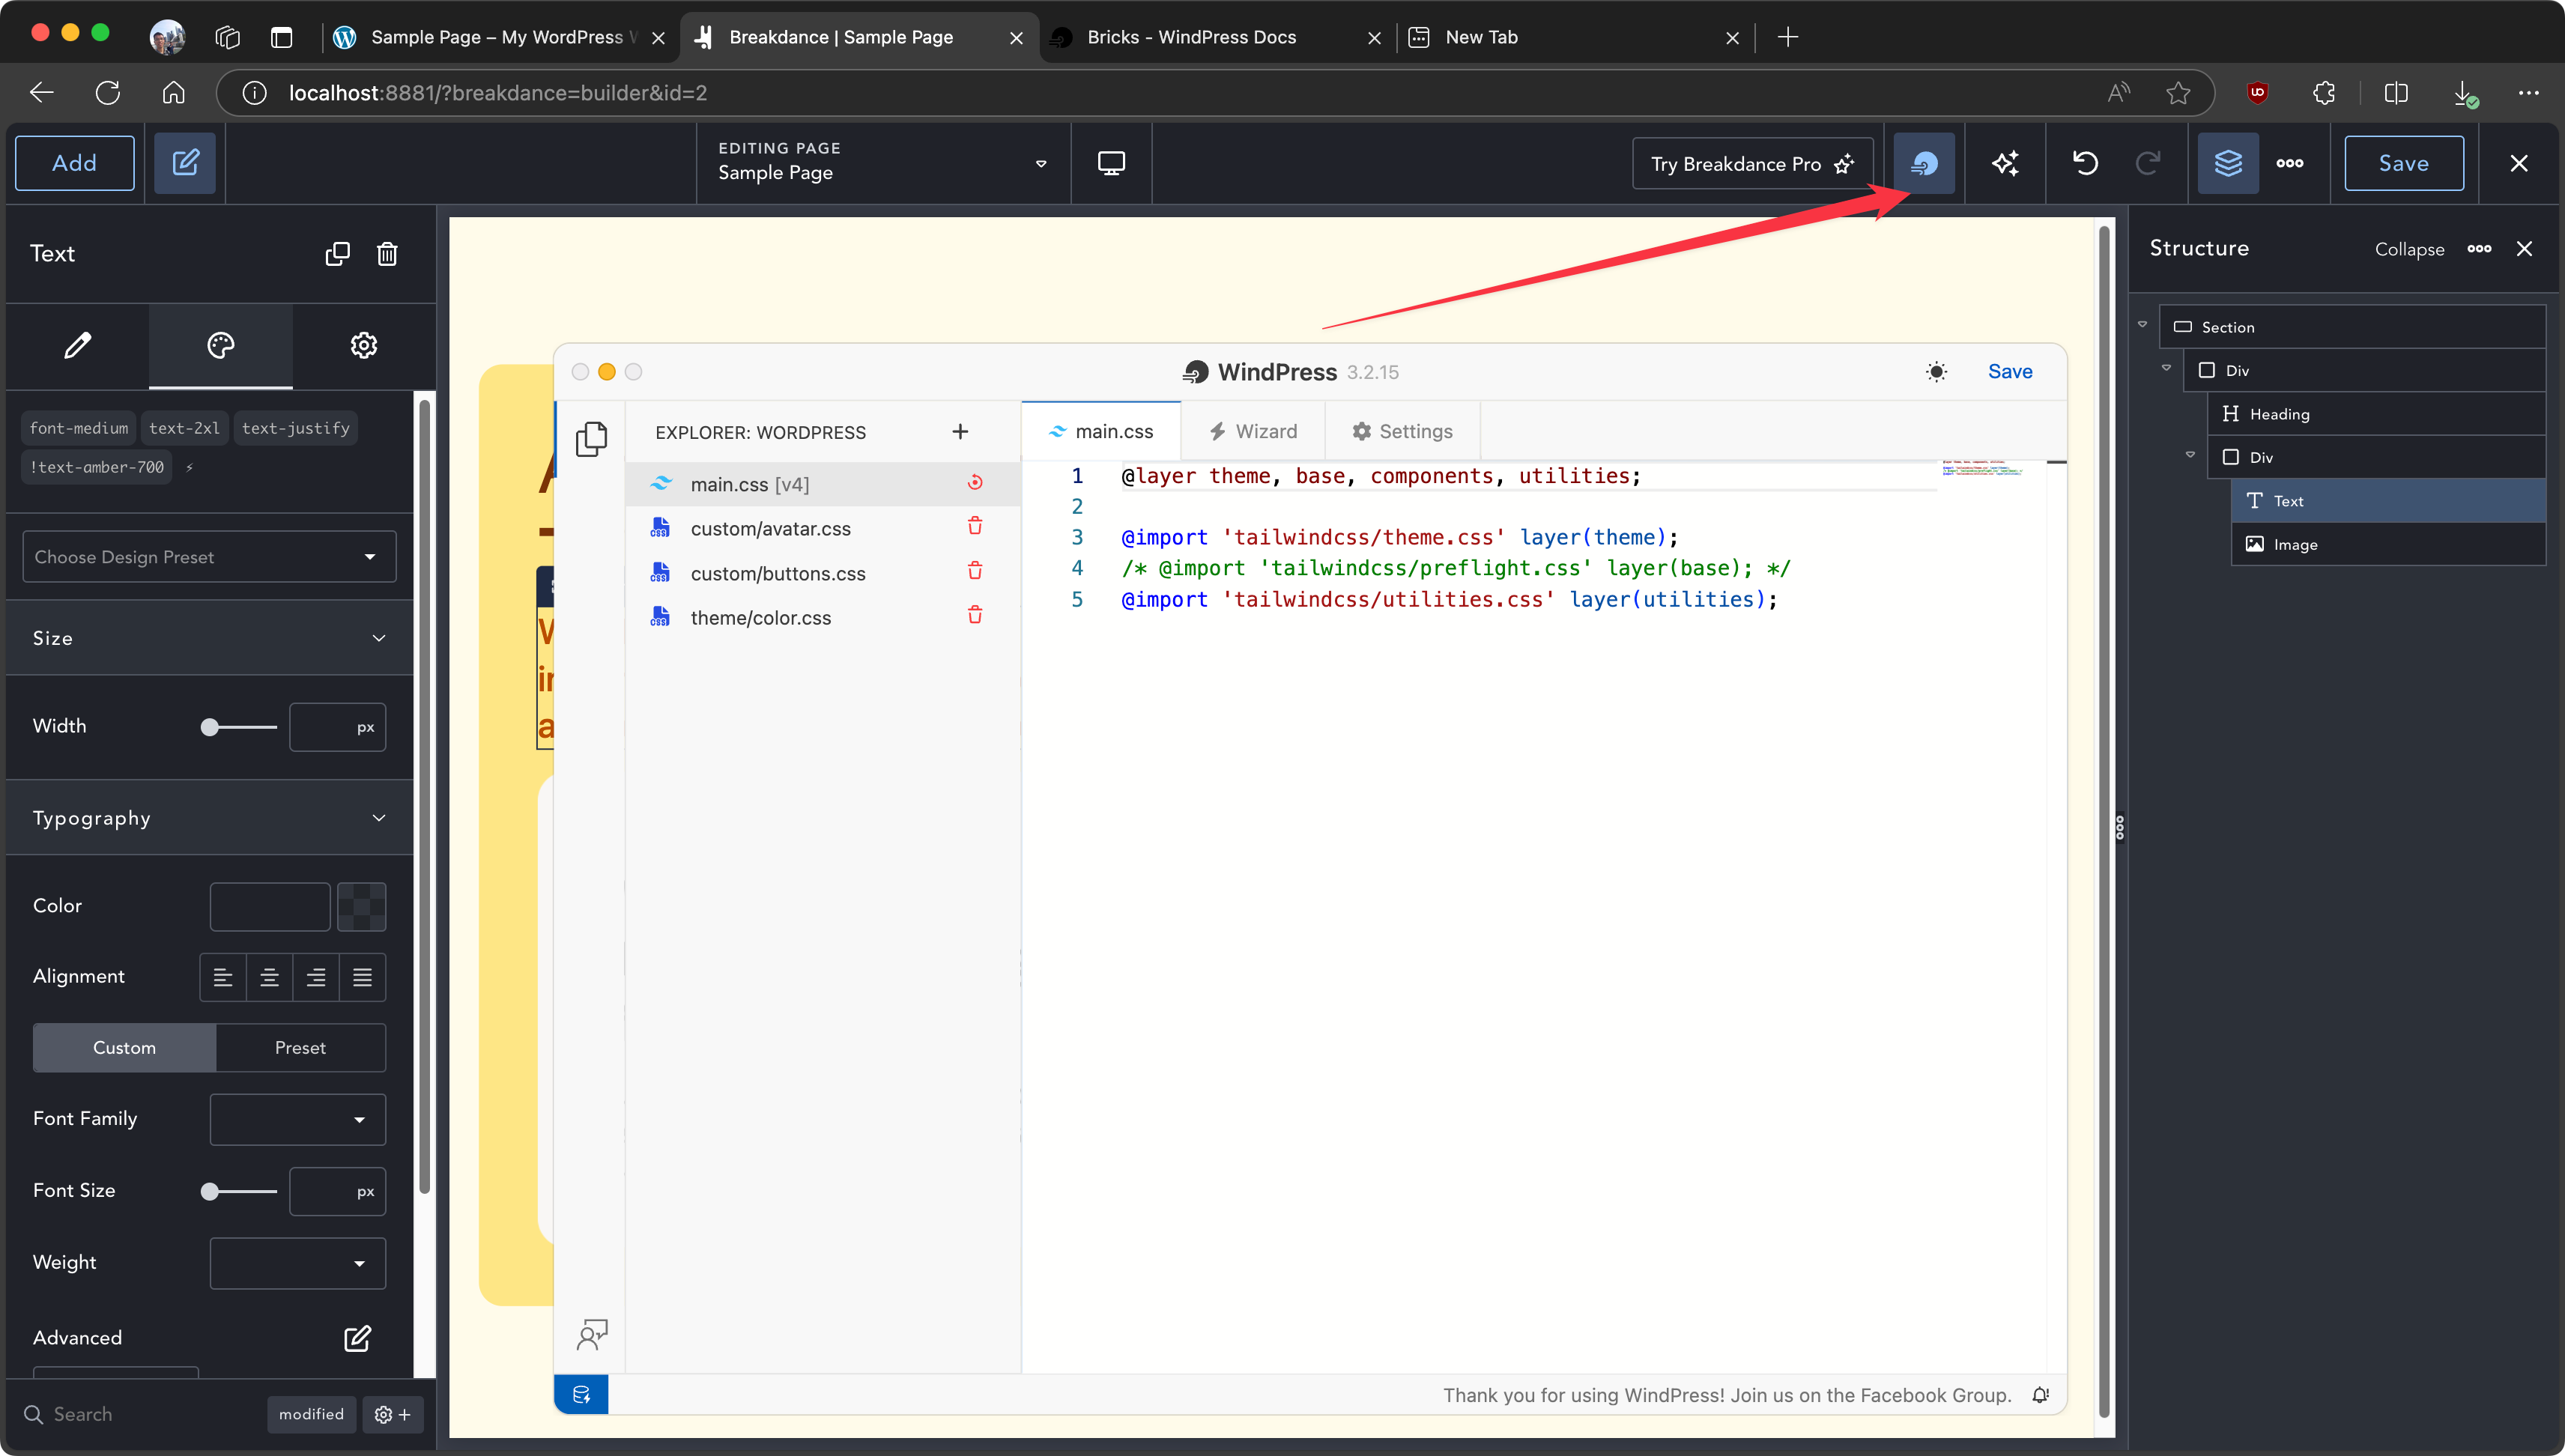
Task: Duplicate the Text element with the copy icon
Action: (337, 254)
